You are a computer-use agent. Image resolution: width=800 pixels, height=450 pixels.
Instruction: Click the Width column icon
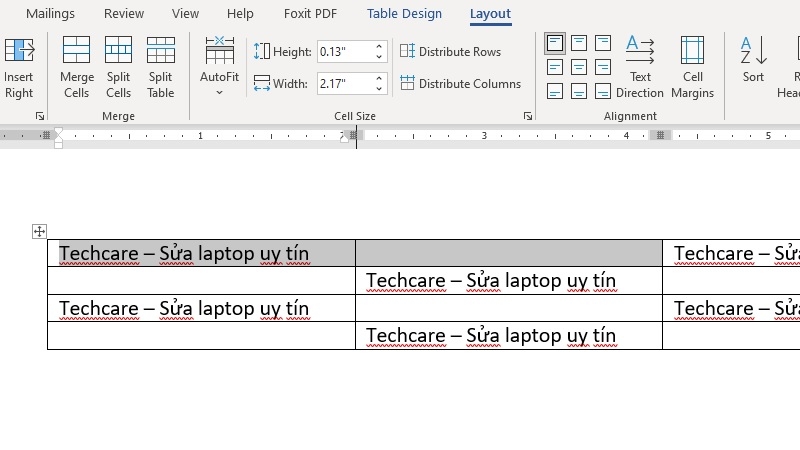262,83
